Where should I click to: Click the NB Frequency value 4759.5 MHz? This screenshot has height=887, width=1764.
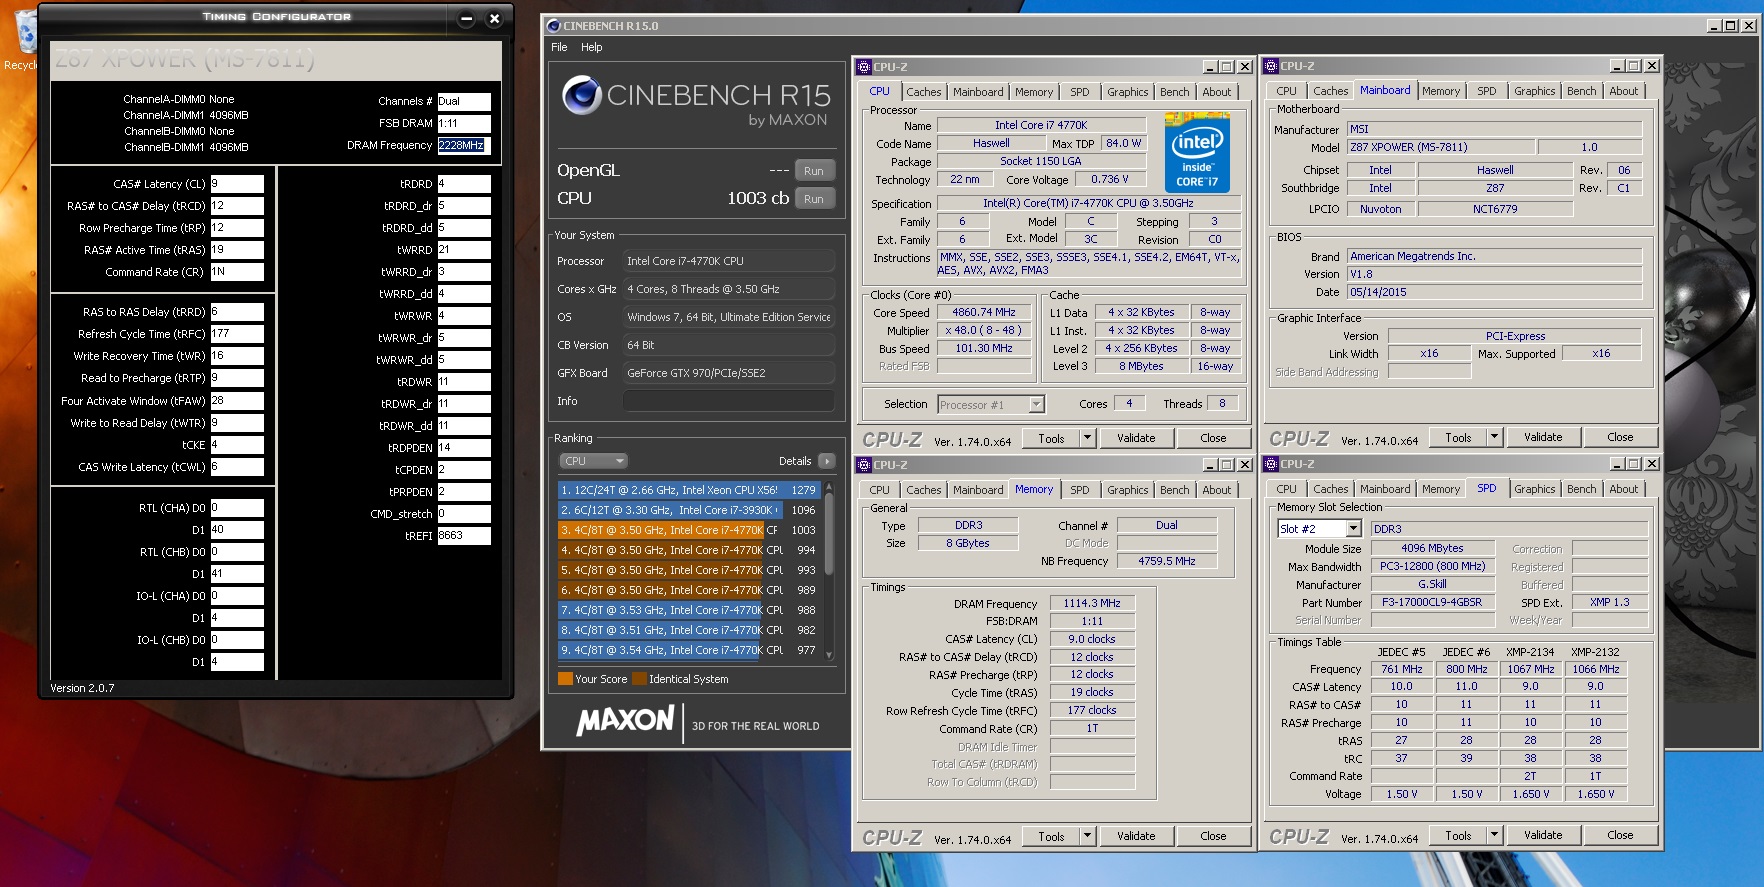pyautogui.click(x=1167, y=561)
